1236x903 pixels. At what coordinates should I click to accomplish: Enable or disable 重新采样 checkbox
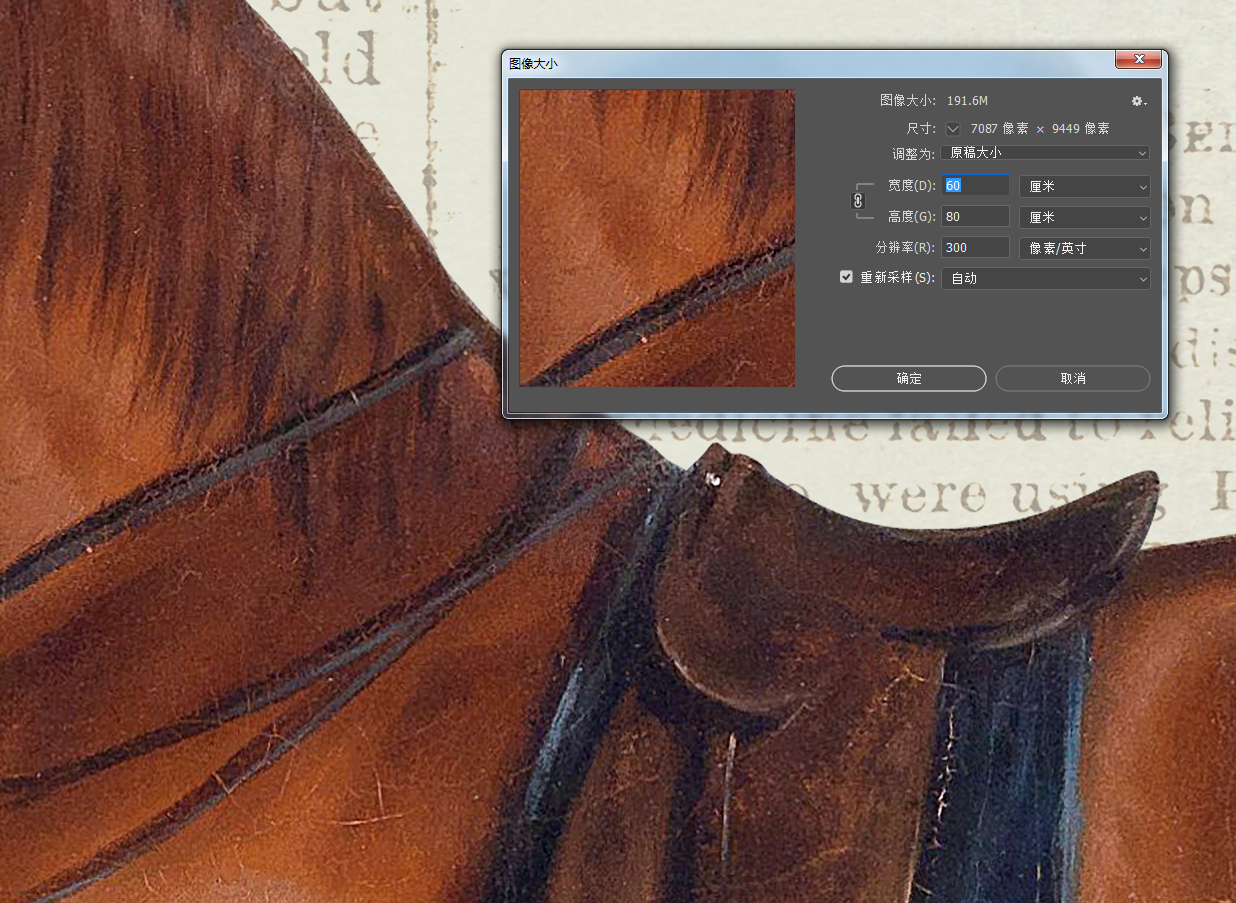(847, 278)
